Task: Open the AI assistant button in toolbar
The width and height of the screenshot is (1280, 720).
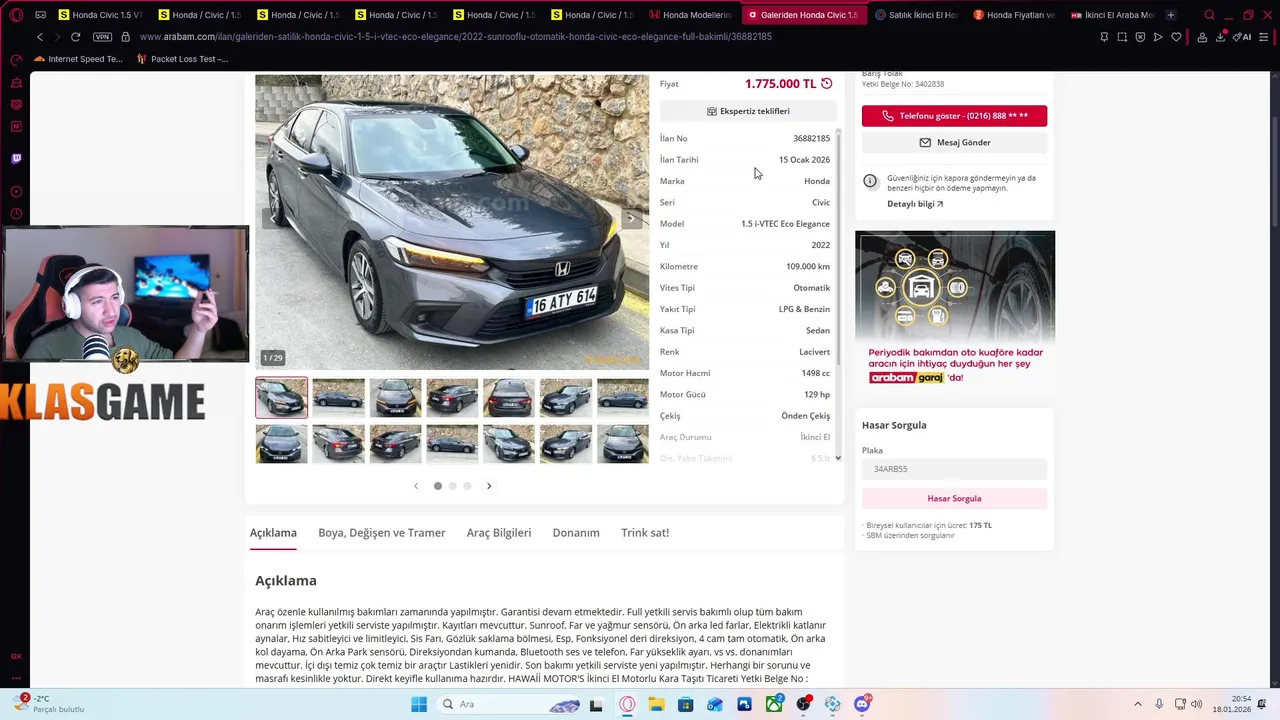Action: pos(1242,37)
